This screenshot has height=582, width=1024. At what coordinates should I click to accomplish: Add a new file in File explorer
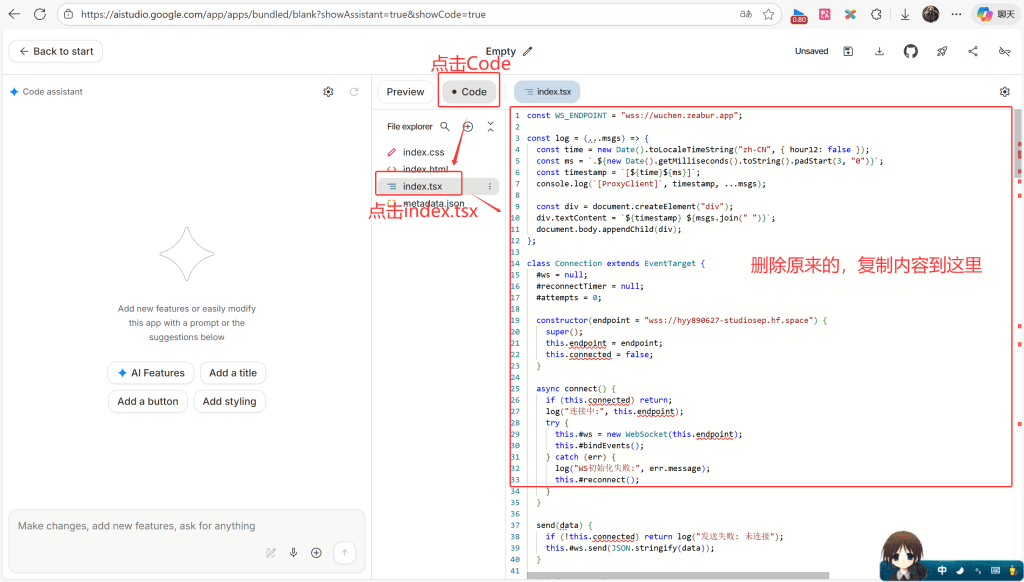[467, 127]
